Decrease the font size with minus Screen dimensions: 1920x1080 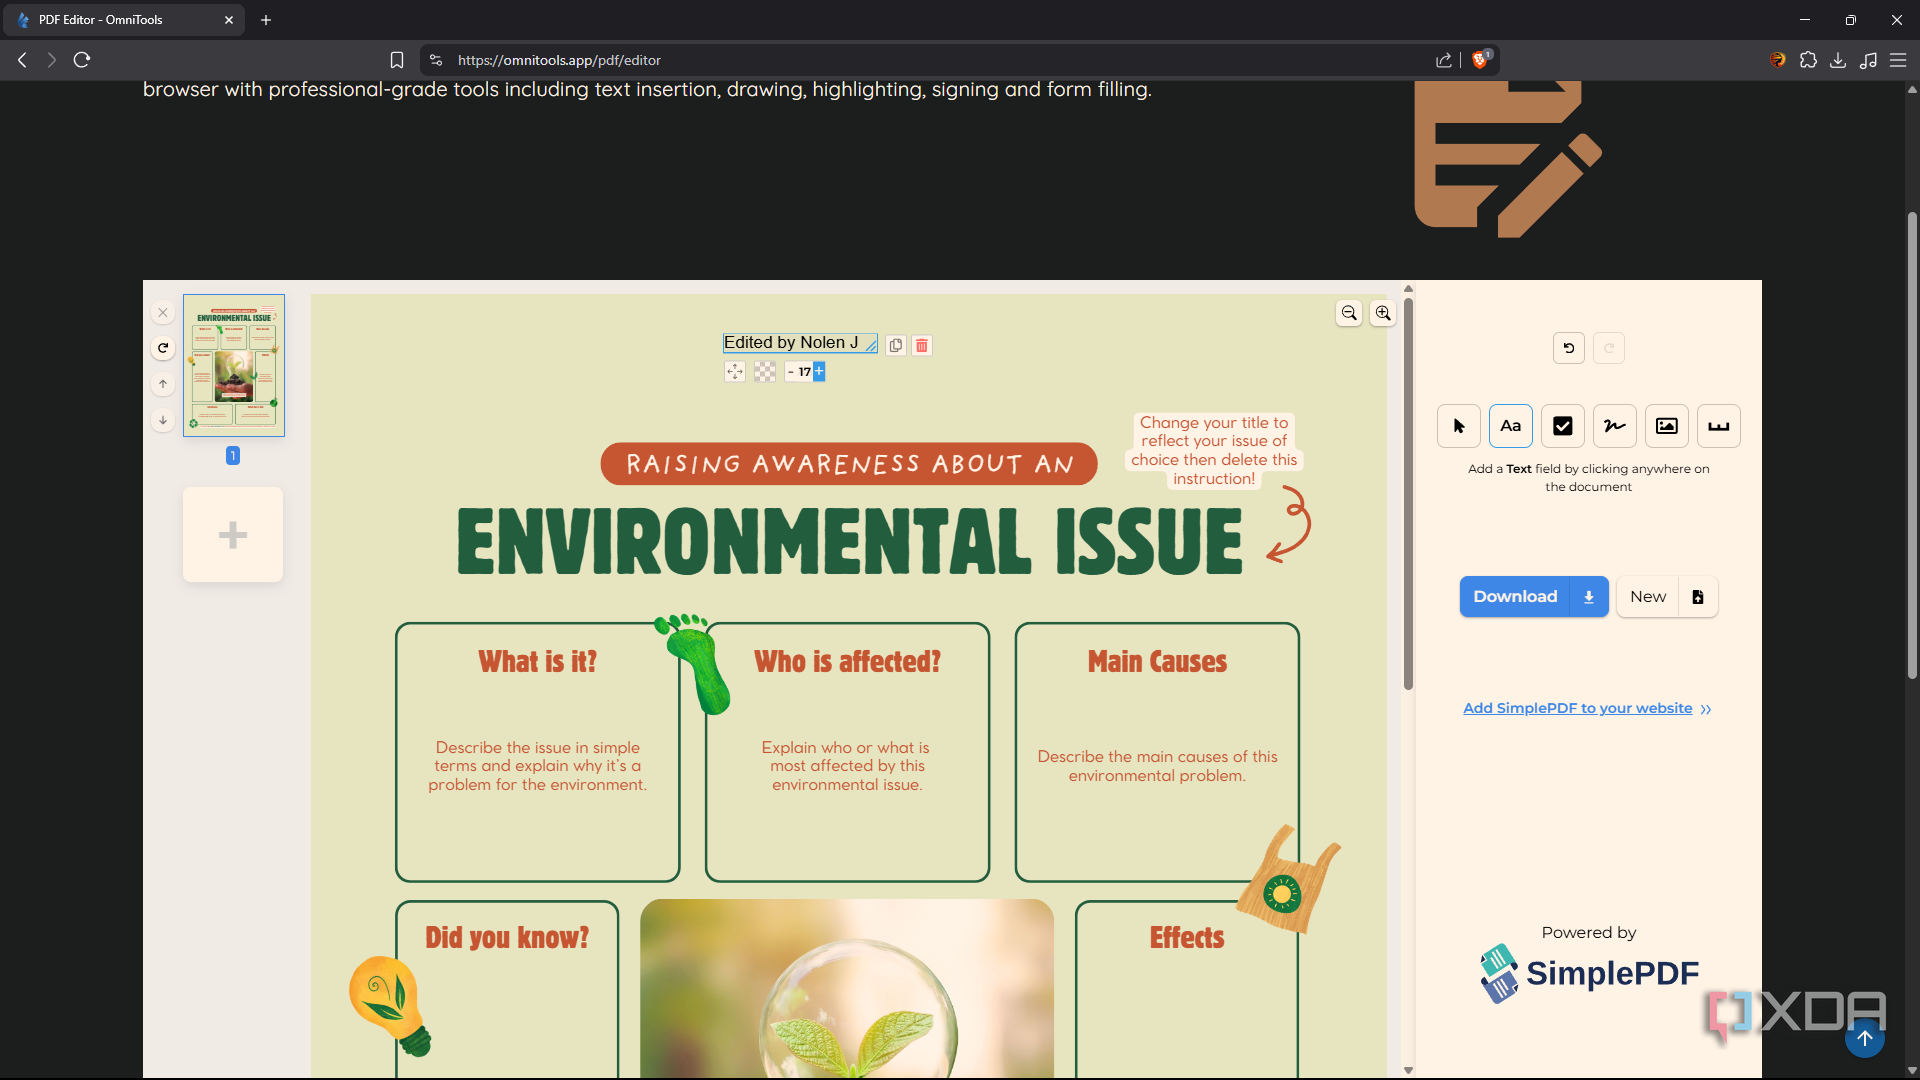coord(790,372)
